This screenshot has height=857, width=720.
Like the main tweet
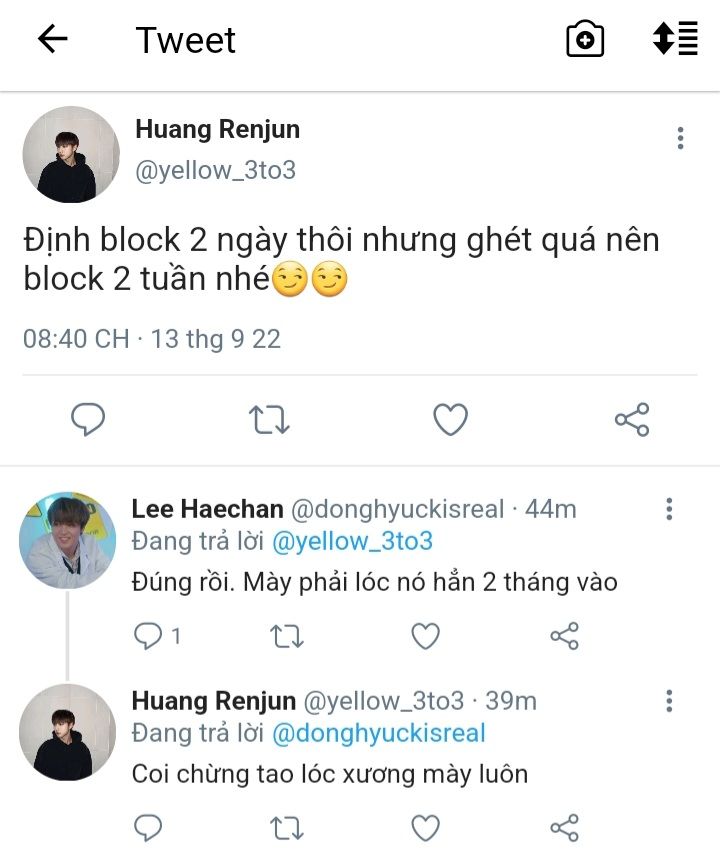(450, 420)
